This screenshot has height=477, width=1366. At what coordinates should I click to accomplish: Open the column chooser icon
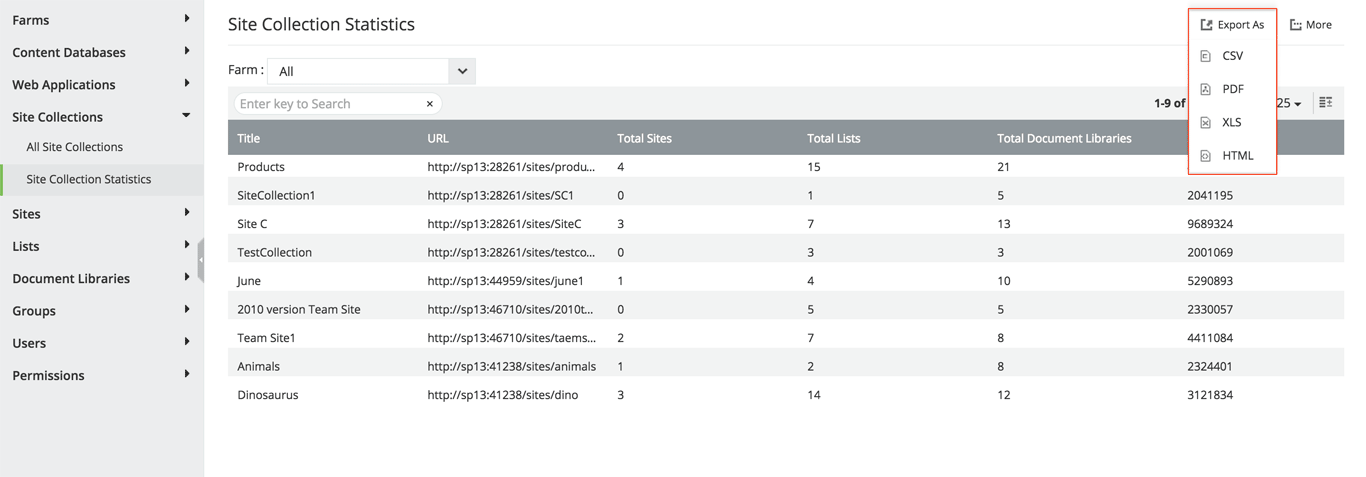coord(1325,103)
